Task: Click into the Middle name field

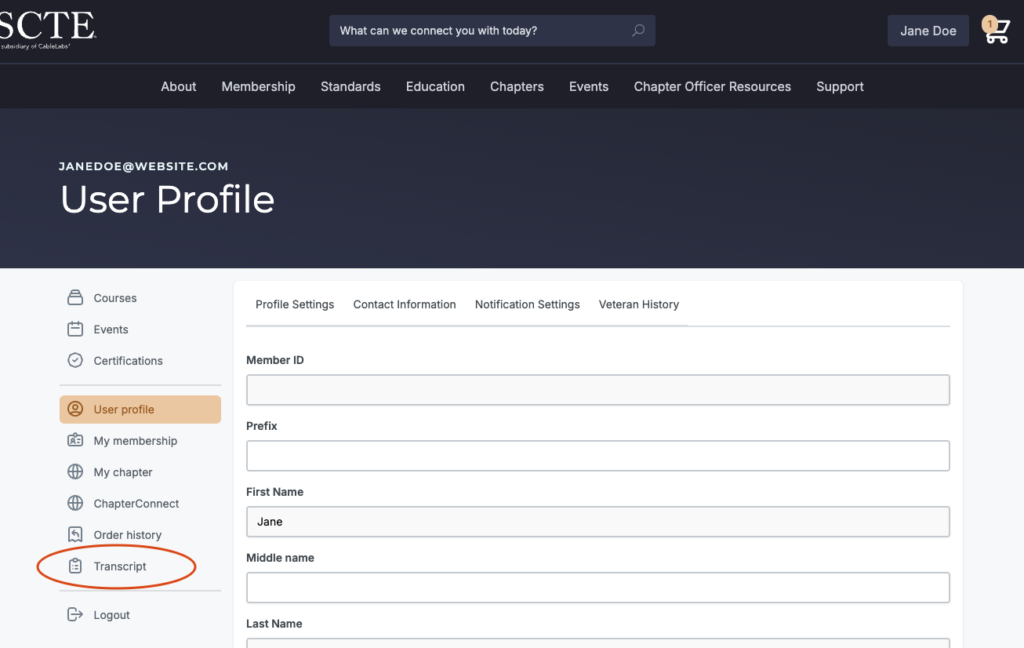Action: (597, 588)
